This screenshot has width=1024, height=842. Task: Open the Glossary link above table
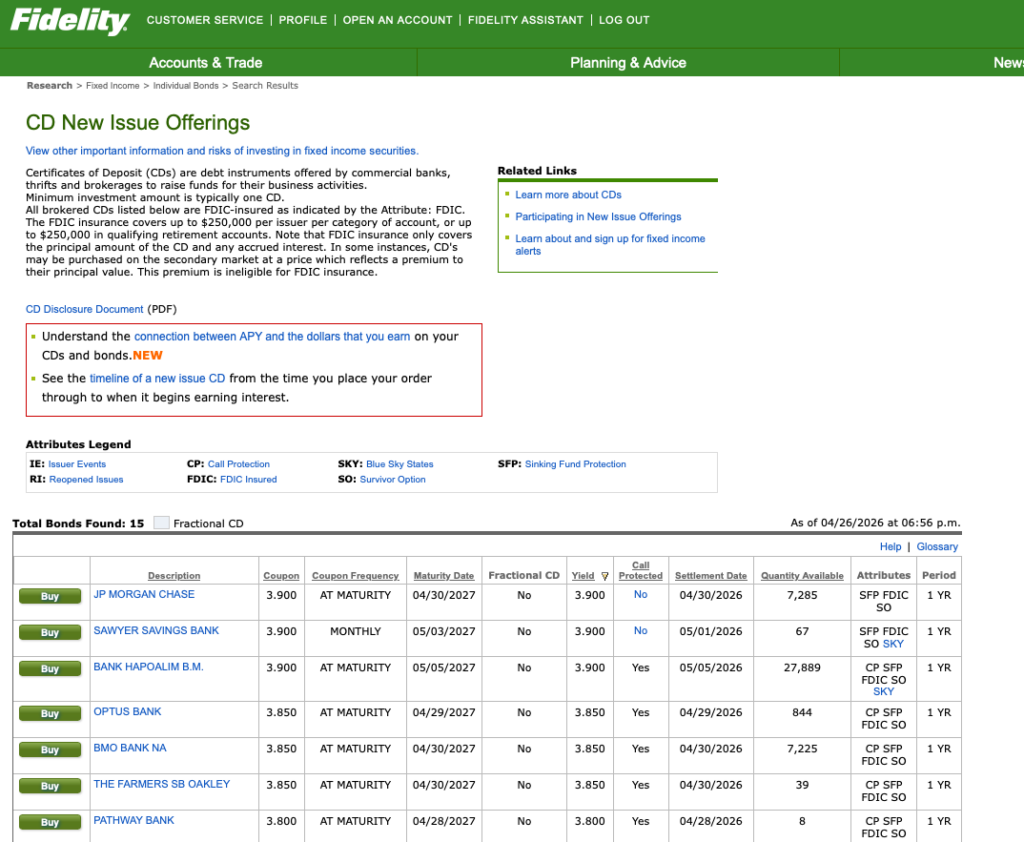[x=937, y=547]
